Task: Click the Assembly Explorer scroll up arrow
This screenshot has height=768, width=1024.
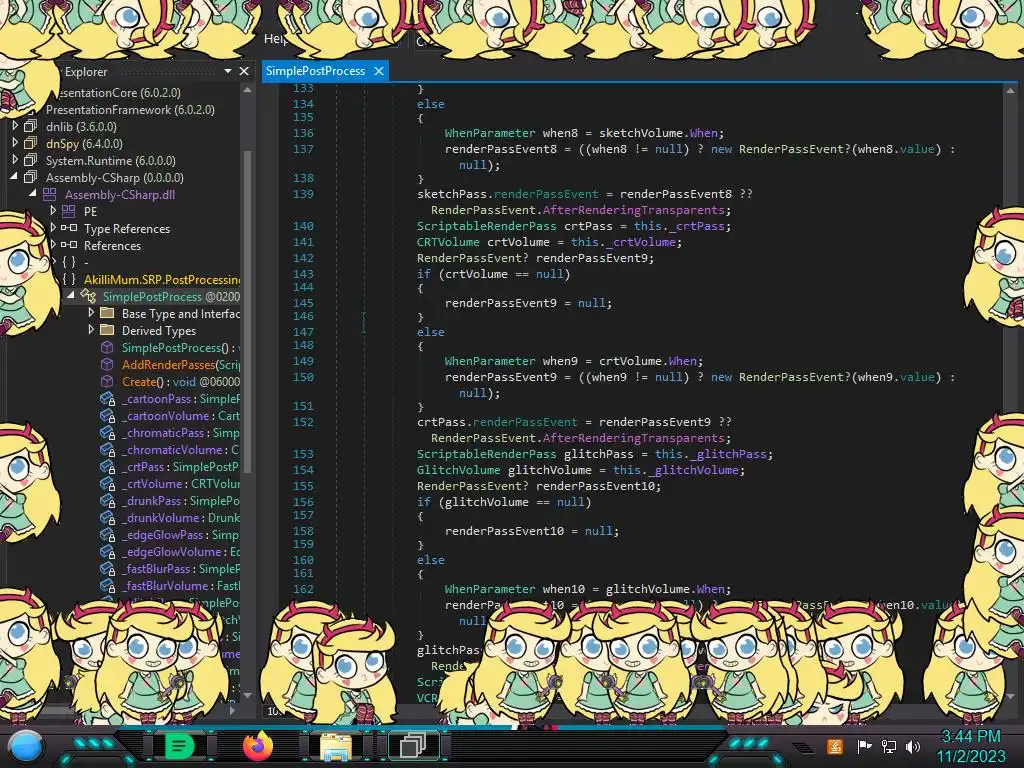Action: coord(248,90)
